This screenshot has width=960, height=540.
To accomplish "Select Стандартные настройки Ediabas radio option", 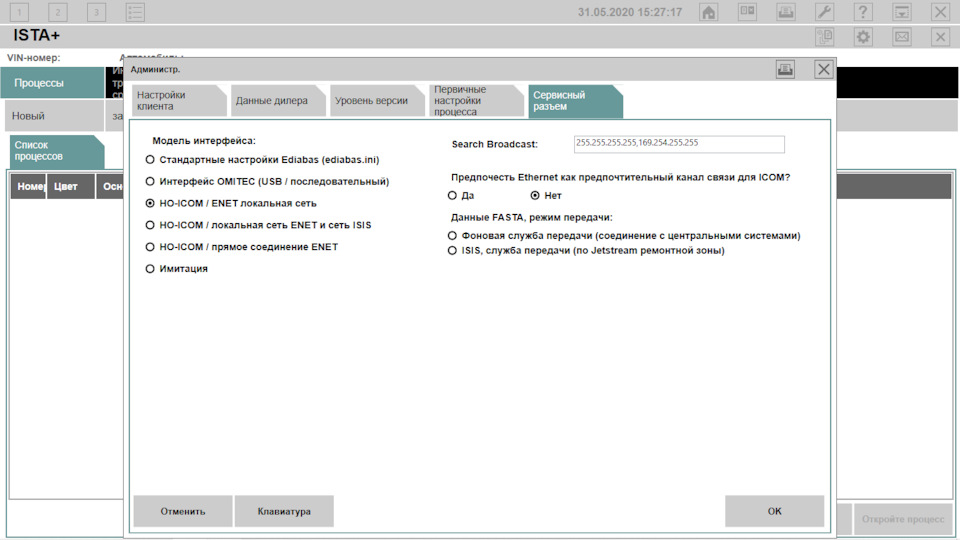I will [150, 160].
